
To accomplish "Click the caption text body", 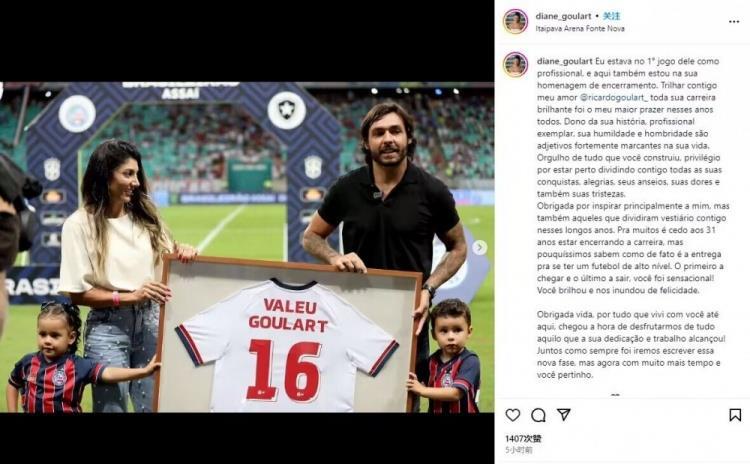I will tap(632, 218).
